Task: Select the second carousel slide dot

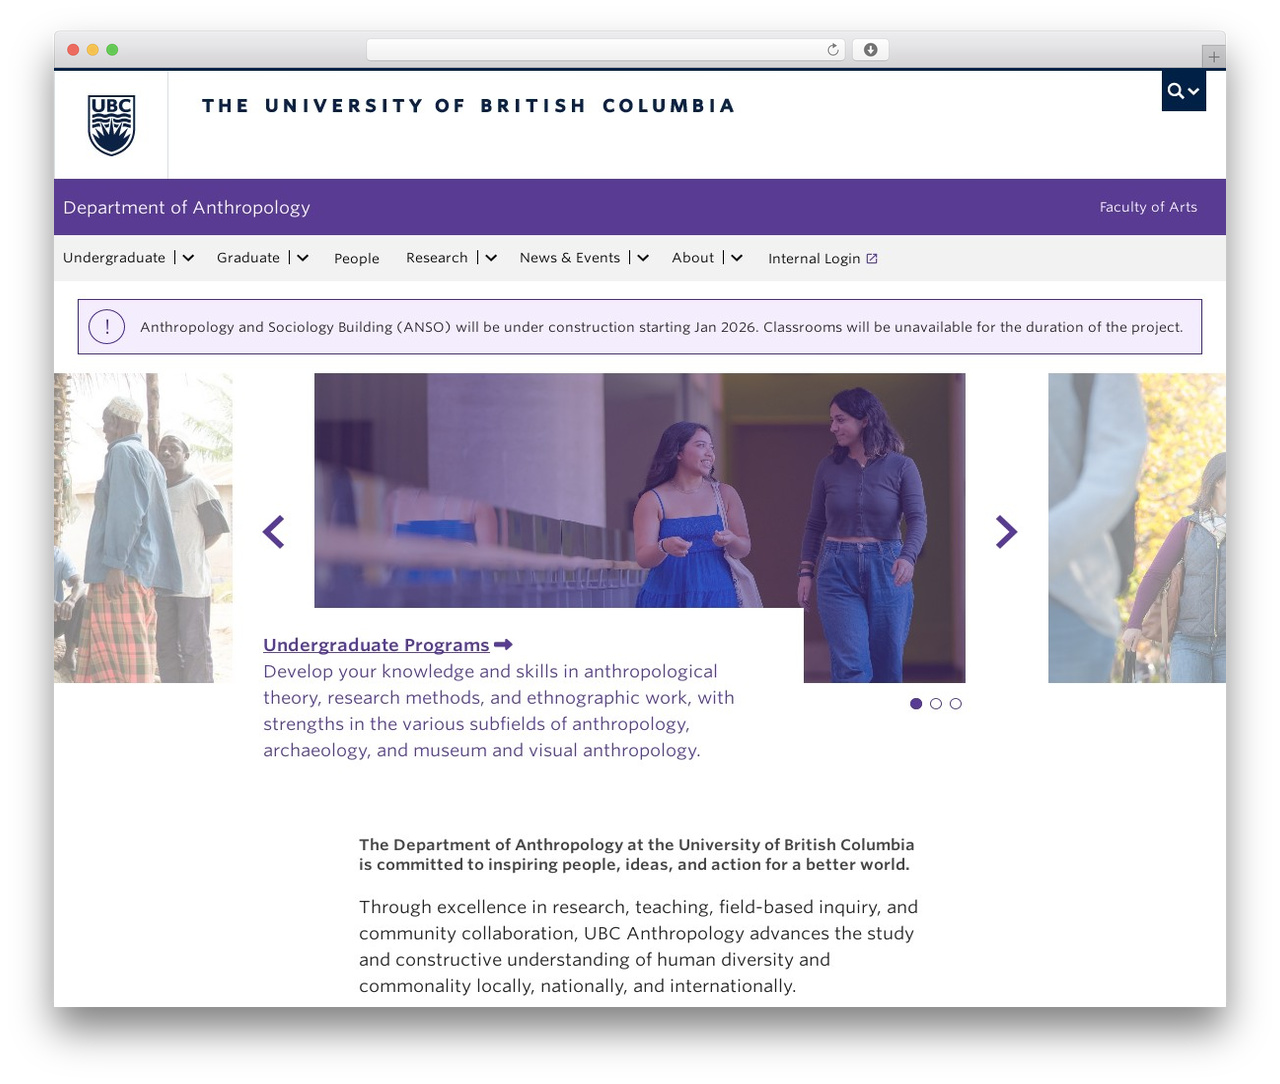Action: point(936,704)
